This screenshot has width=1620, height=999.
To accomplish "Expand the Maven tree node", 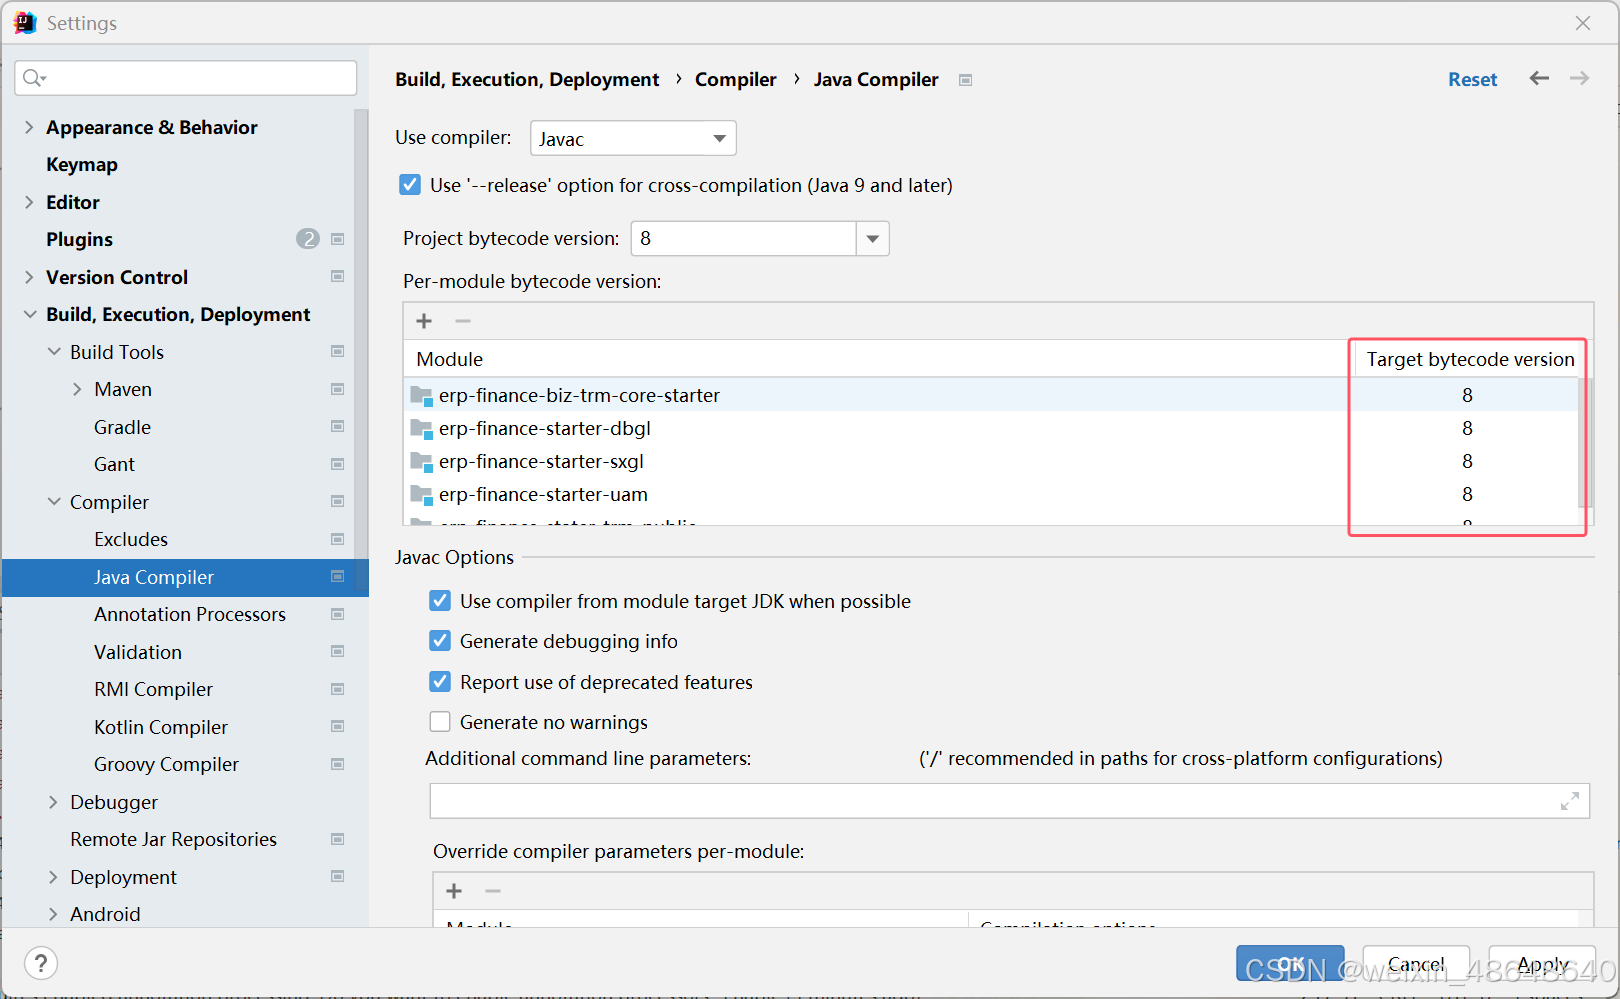I will click(x=77, y=389).
